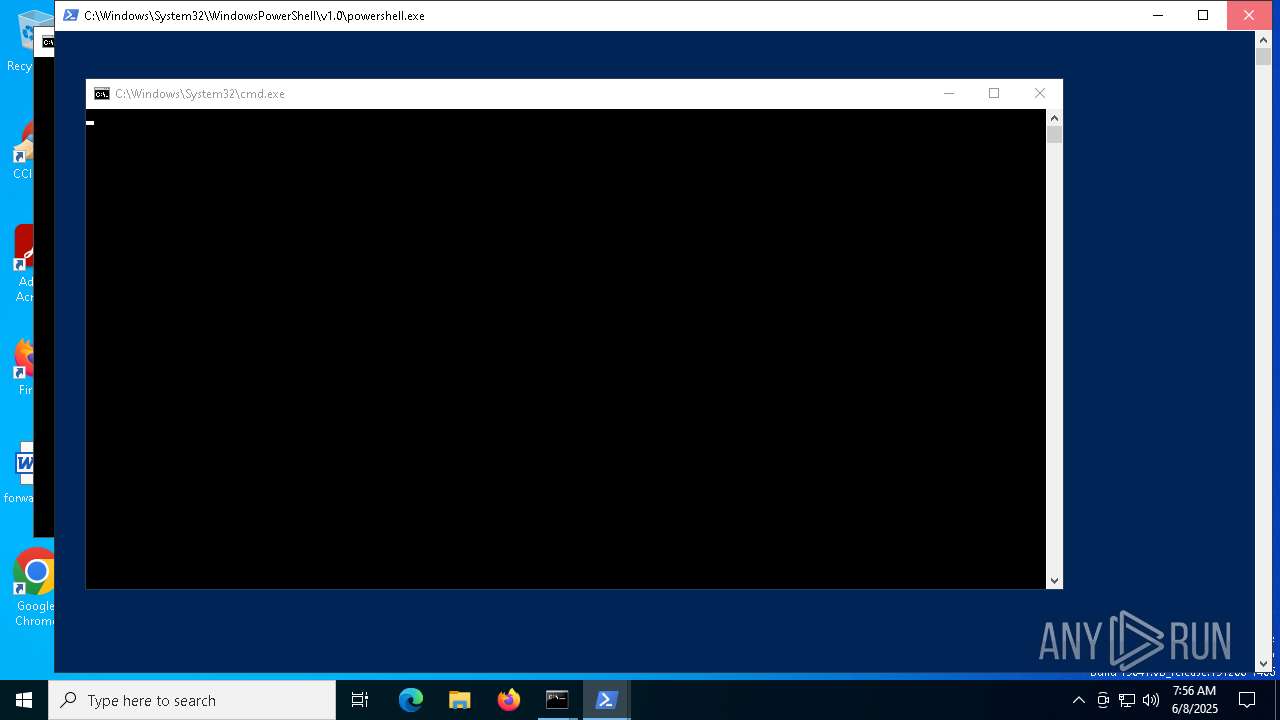
Task: Click PowerShell scrollbar up arrow
Action: coord(1263,39)
